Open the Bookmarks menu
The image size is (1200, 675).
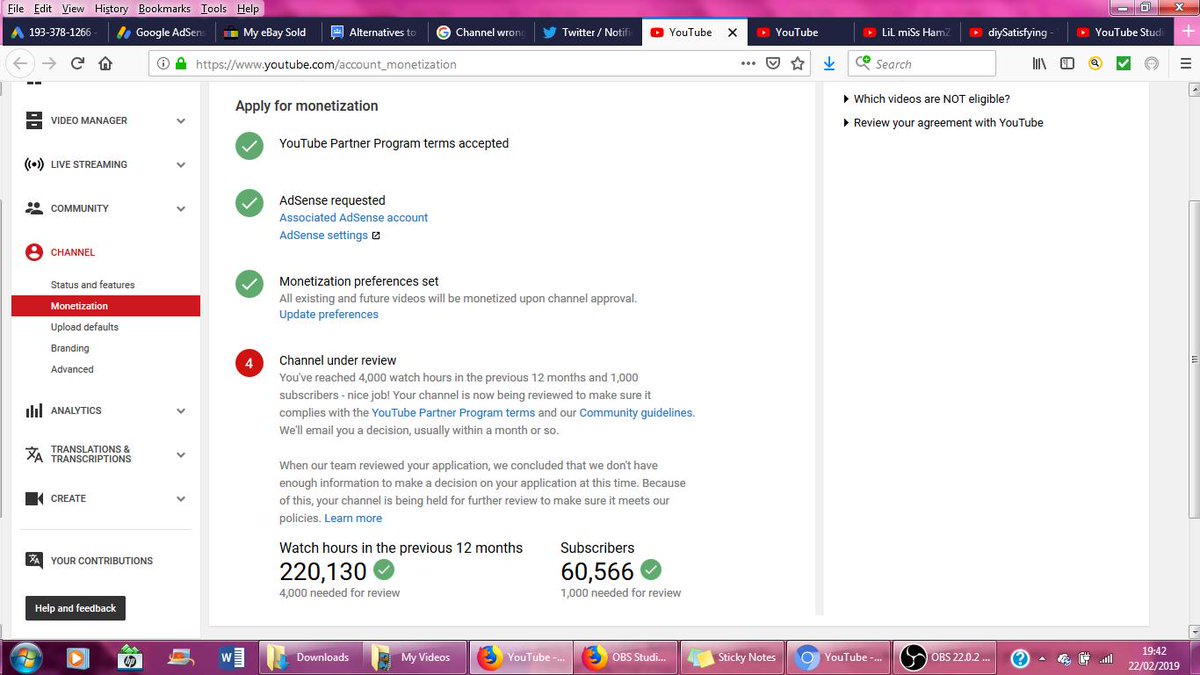(165, 8)
